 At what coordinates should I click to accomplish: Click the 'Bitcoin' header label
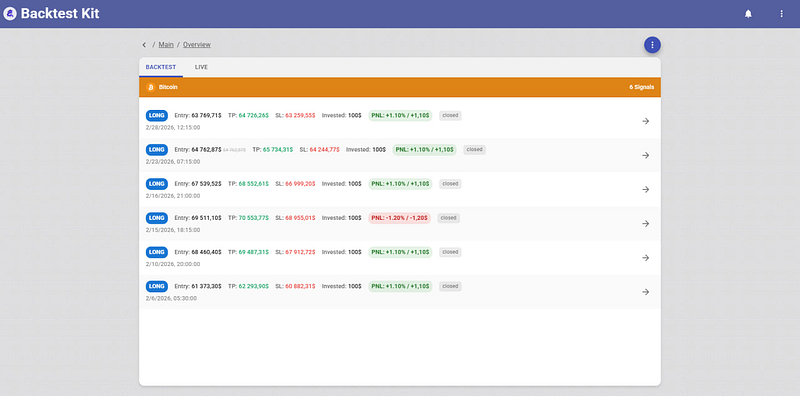168,87
